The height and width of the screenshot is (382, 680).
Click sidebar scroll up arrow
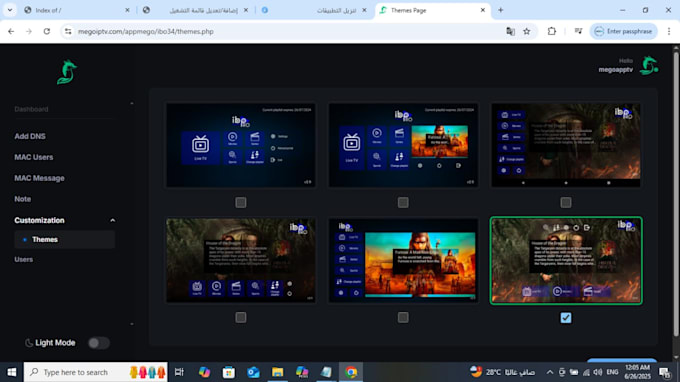[x=132, y=104]
